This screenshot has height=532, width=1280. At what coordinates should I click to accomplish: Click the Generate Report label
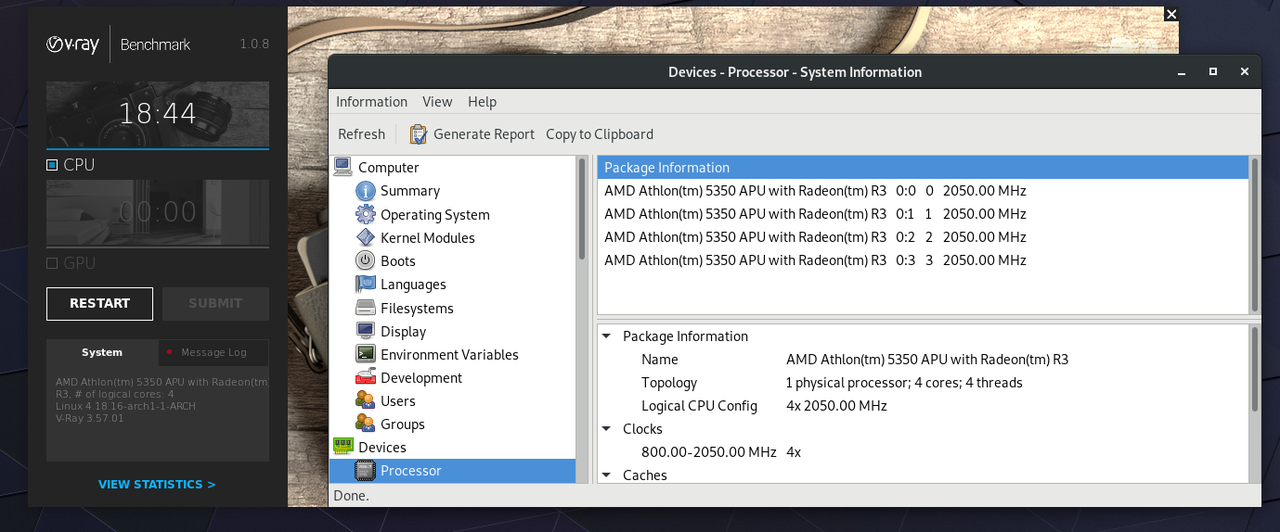click(484, 134)
